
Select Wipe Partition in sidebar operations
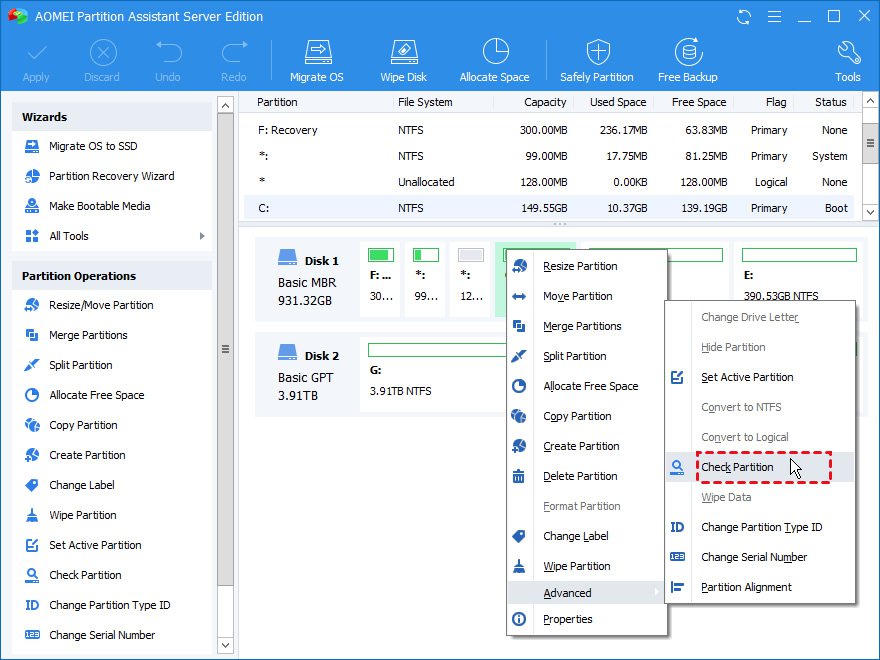71,515
